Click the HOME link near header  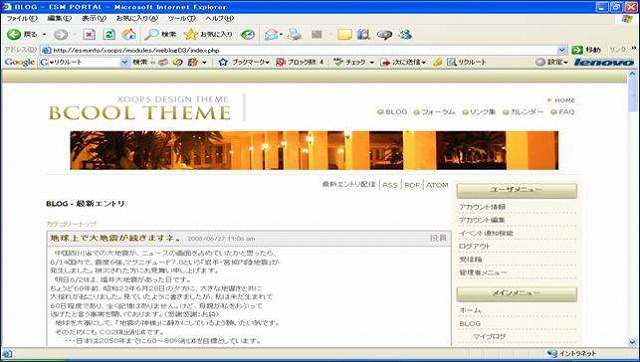tap(564, 100)
